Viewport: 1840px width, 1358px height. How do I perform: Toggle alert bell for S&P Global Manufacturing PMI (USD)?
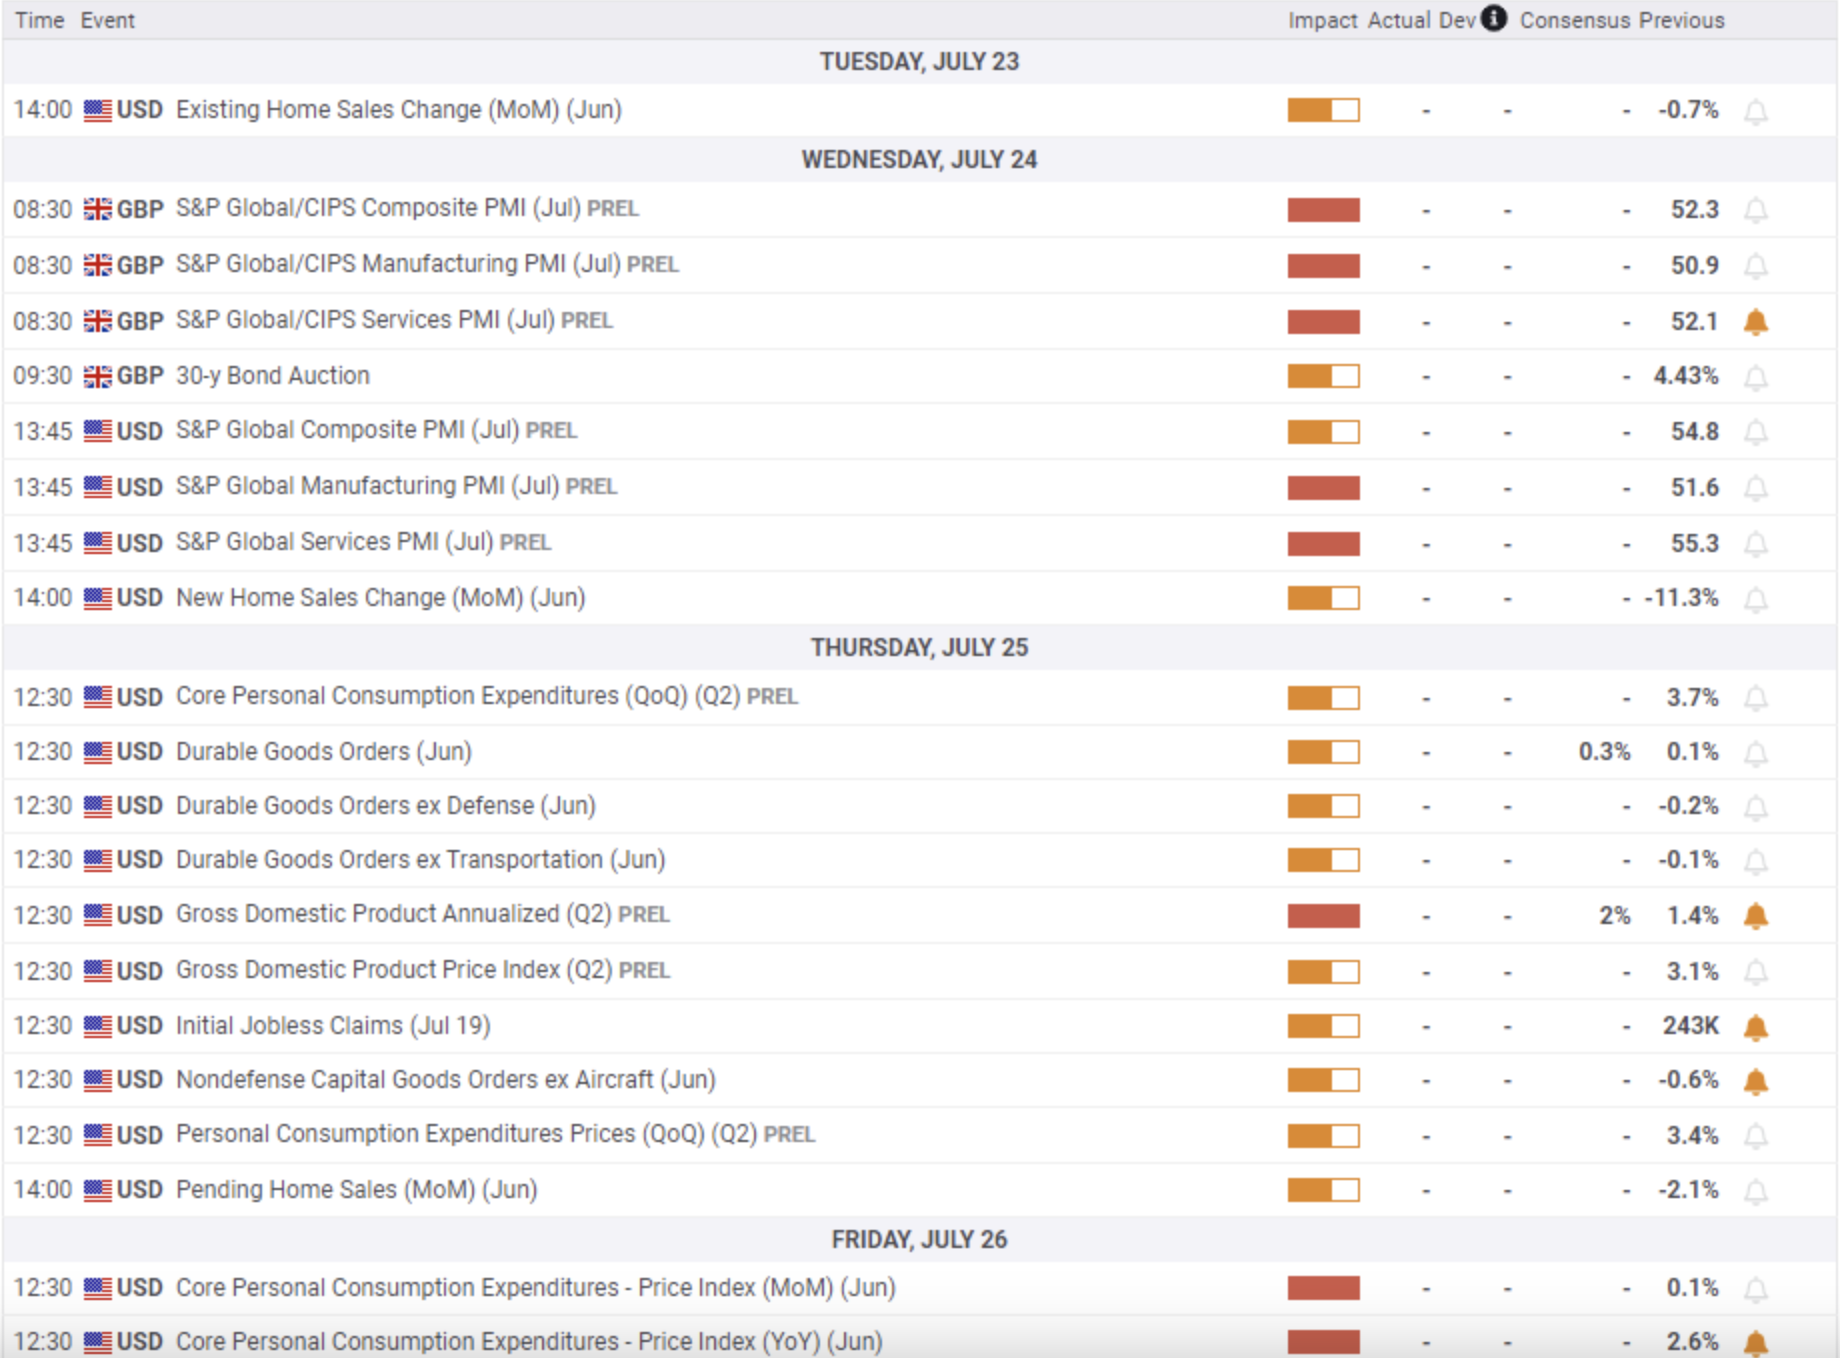coord(1756,488)
